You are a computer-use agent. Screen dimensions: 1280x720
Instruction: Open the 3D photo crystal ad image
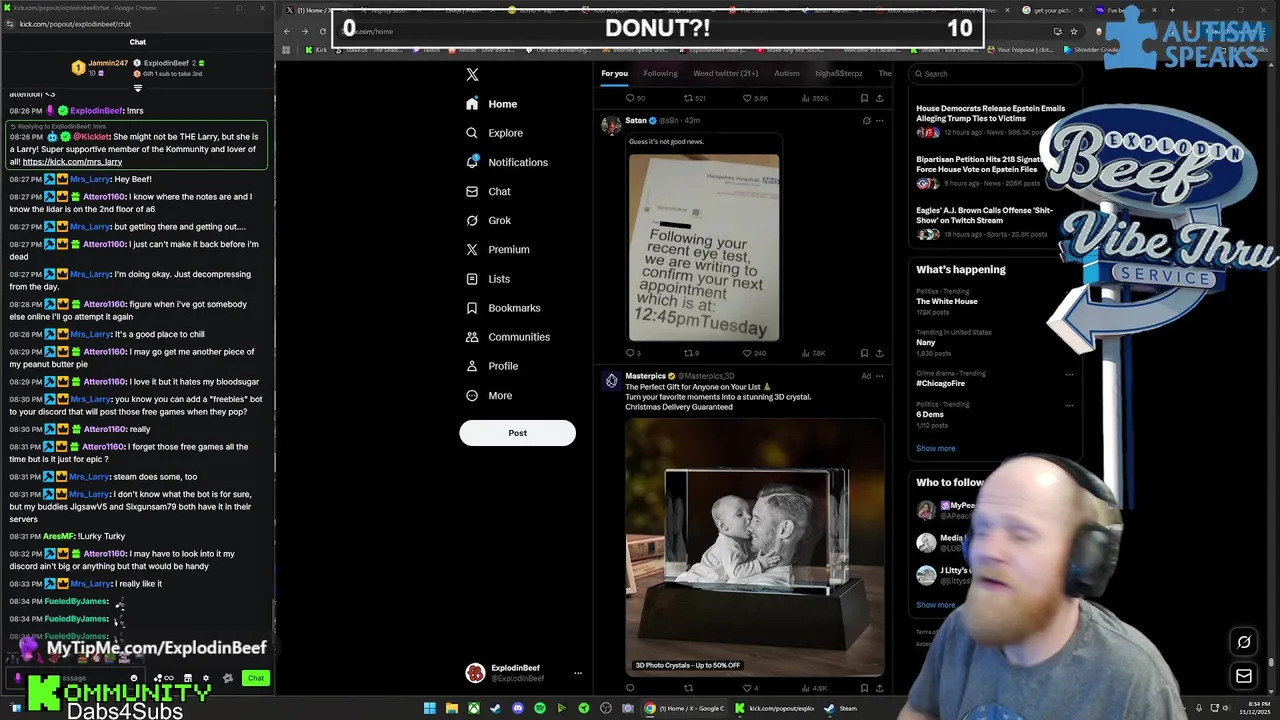[755, 547]
